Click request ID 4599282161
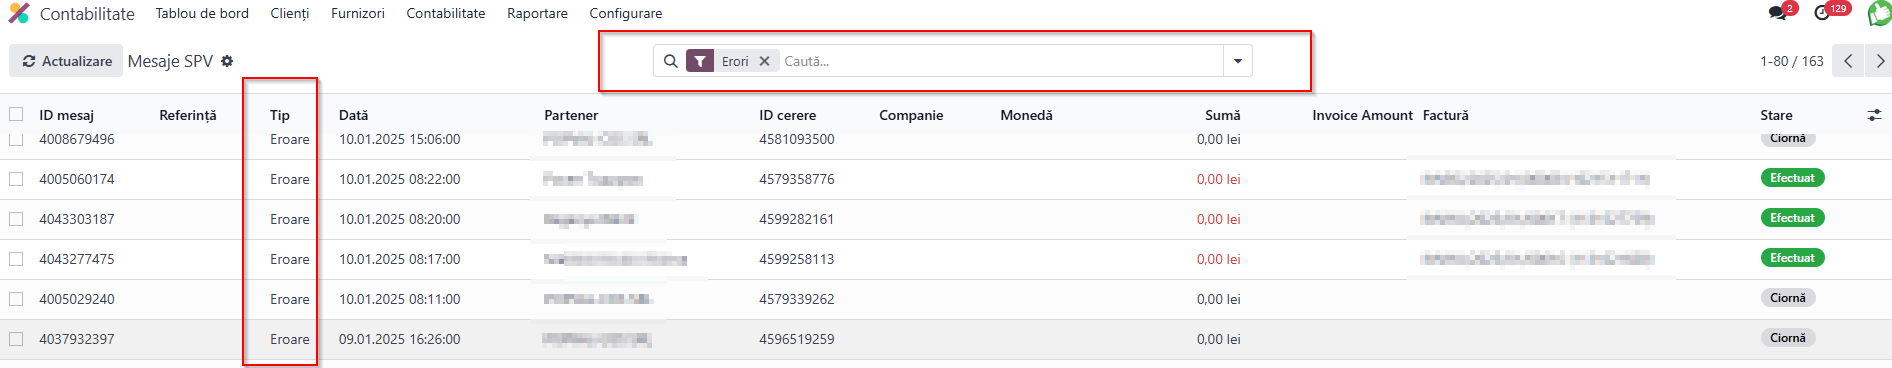 point(796,219)
